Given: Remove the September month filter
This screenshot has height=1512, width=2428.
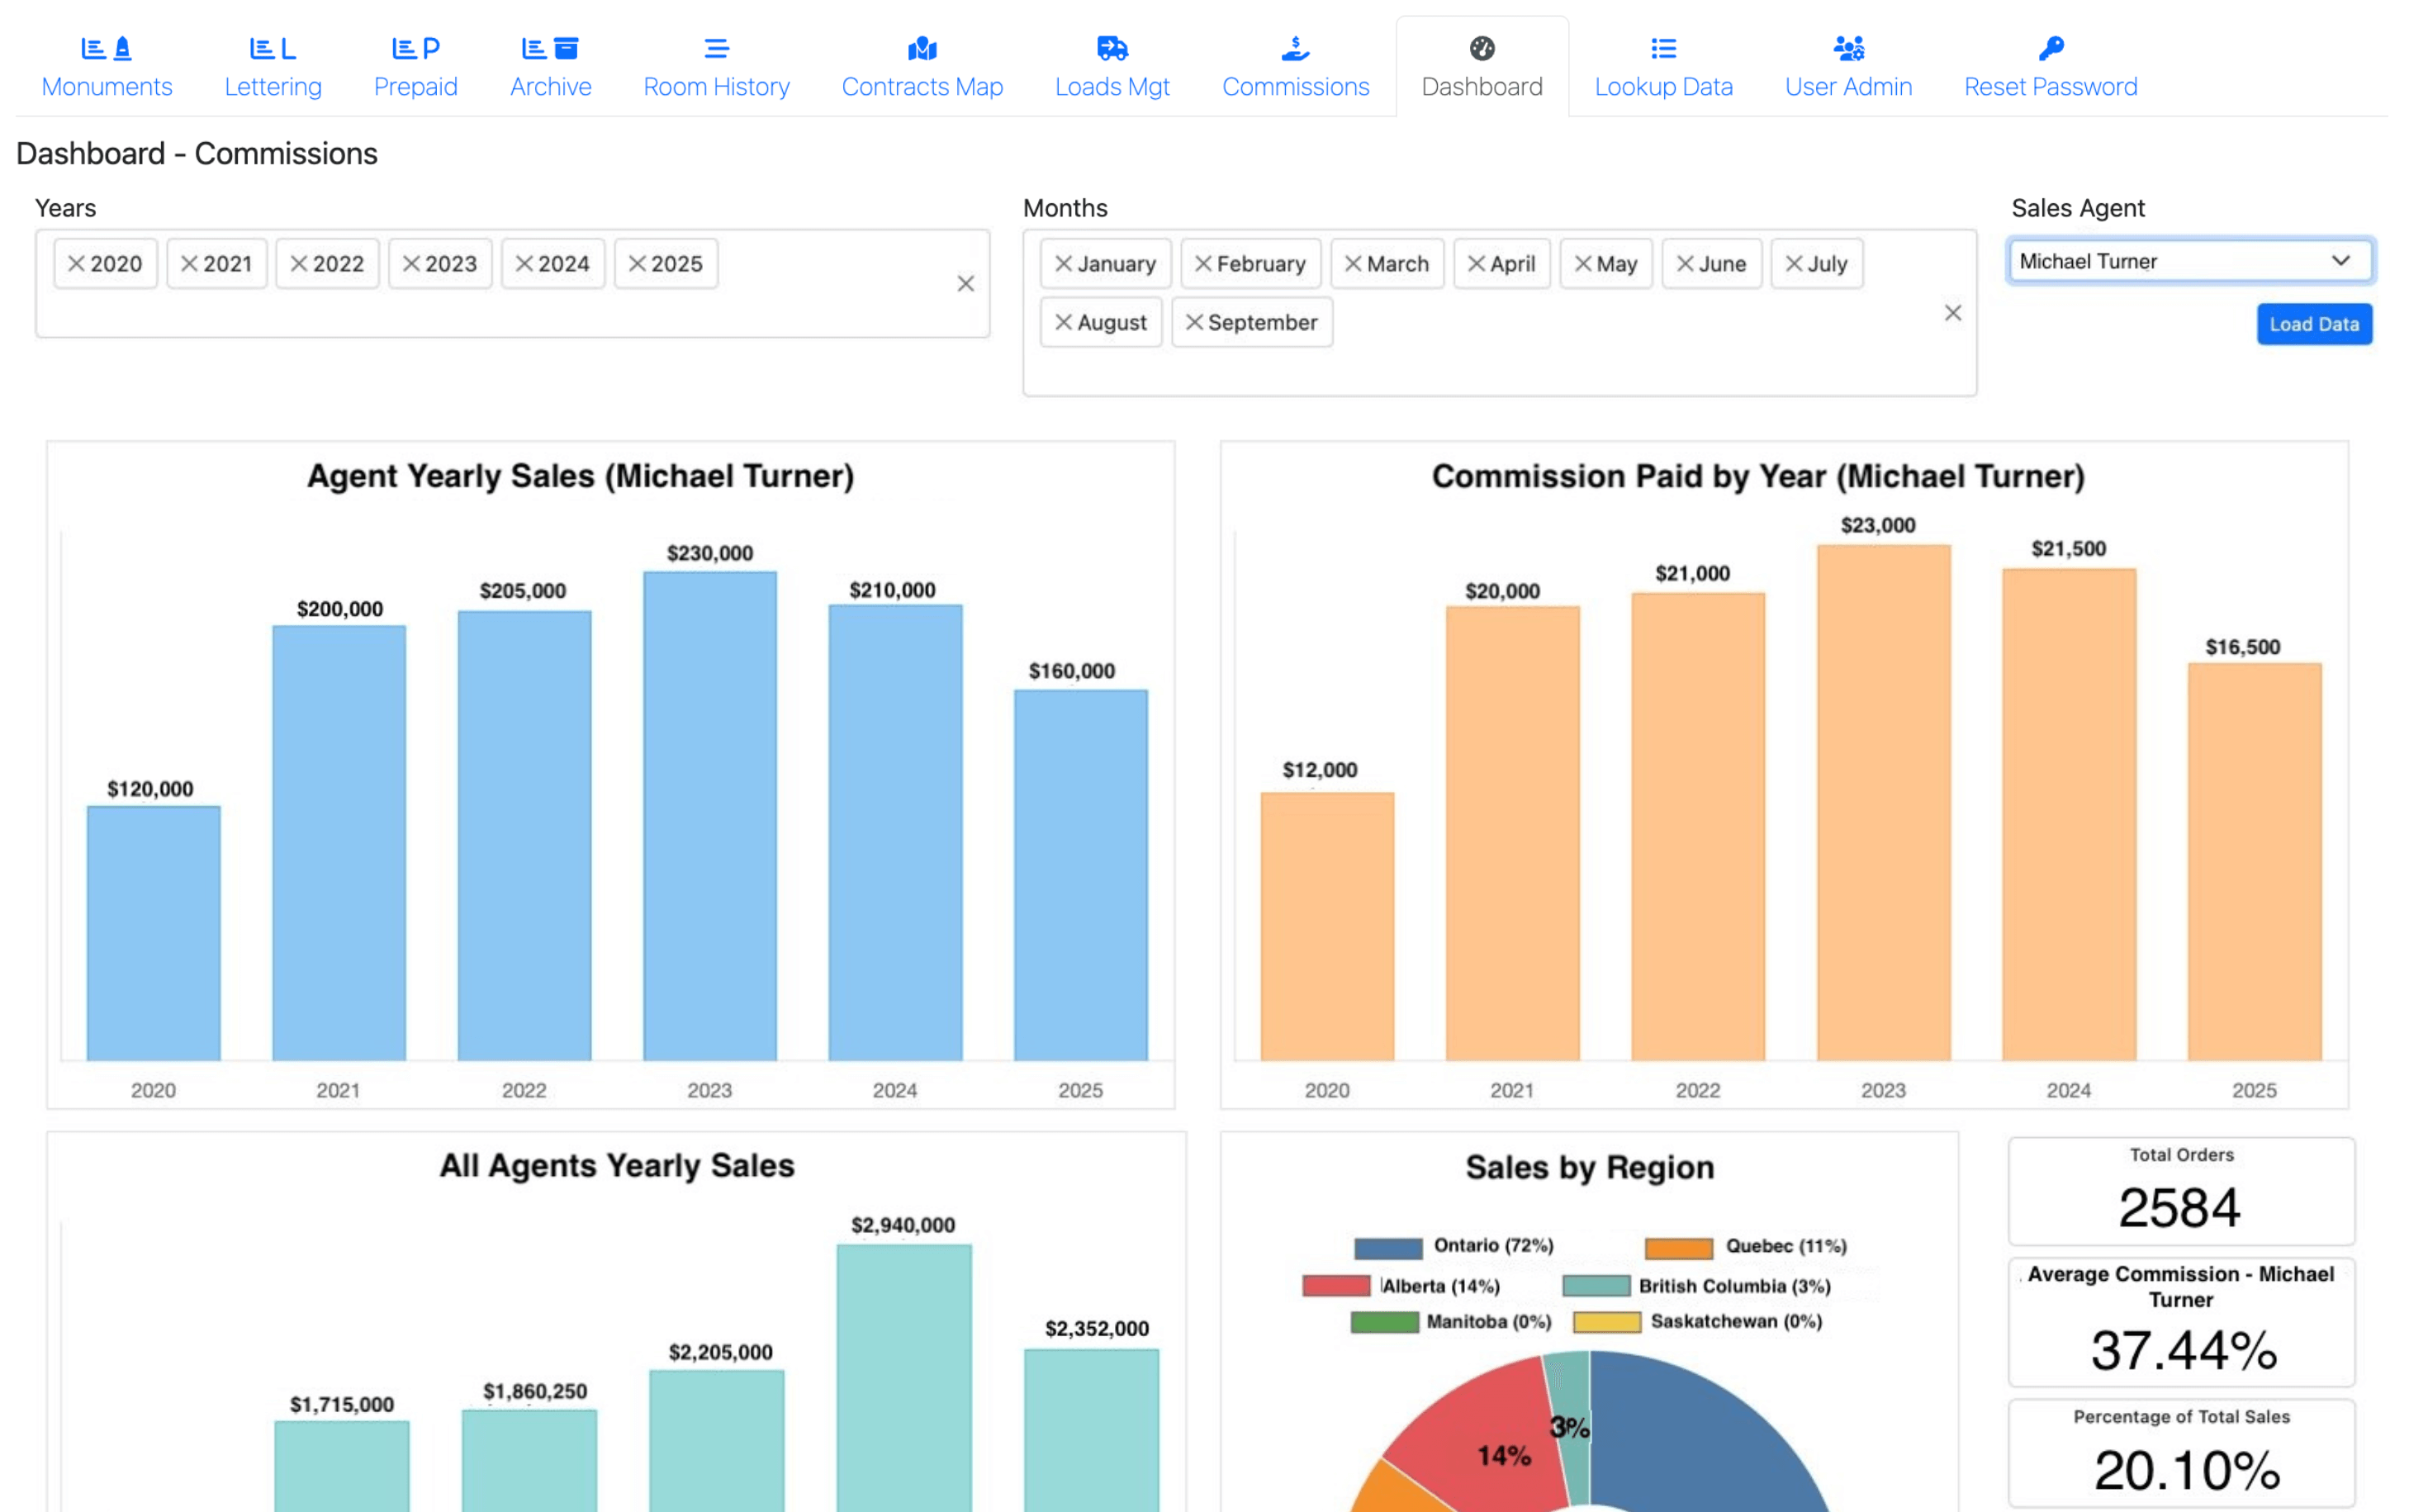Looking at the screenshot, I should [x=1195, y=322].
